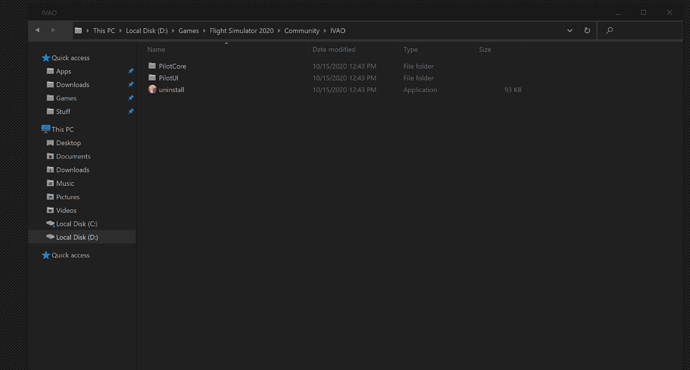This screenshot has width=690, height=370.
Task: Expand chevron after Flight Simulator 2020 breadcrumb
Action: pos(279,30)
